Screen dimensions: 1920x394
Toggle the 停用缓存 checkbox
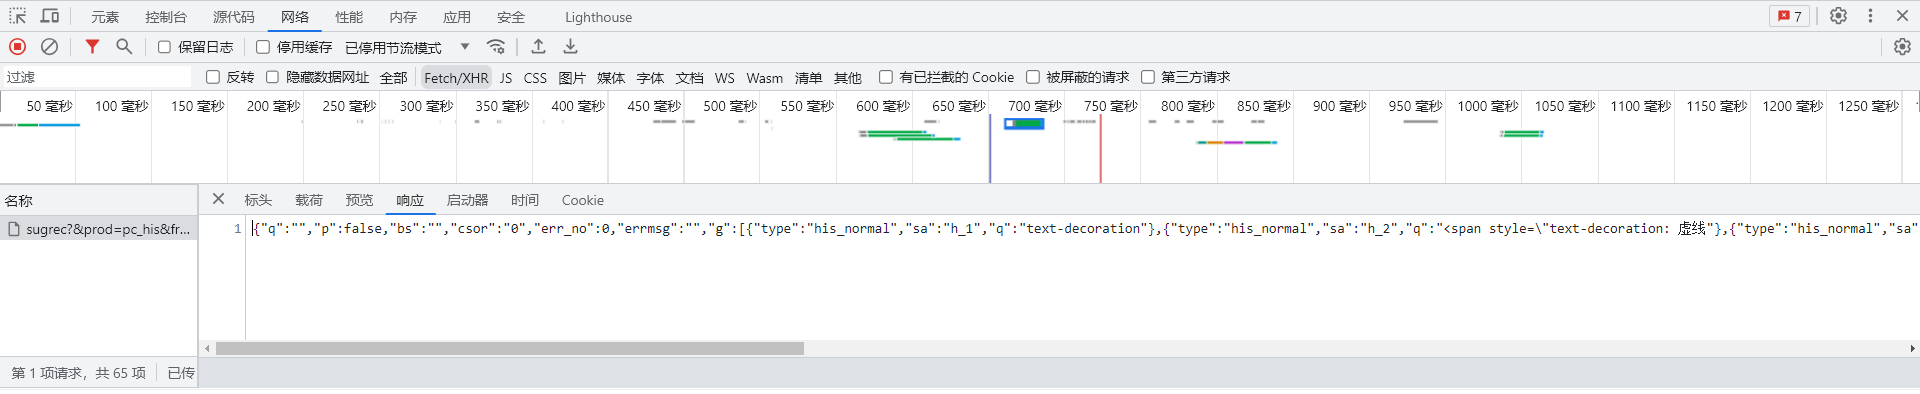[x=263, y=47]
